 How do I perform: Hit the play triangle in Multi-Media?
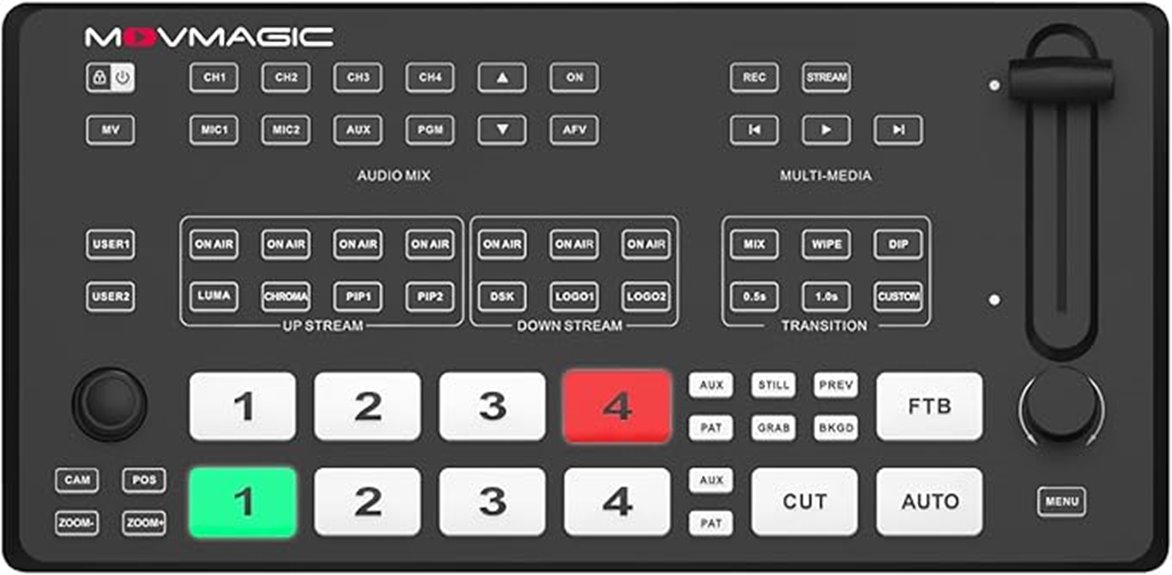point(826,130)
